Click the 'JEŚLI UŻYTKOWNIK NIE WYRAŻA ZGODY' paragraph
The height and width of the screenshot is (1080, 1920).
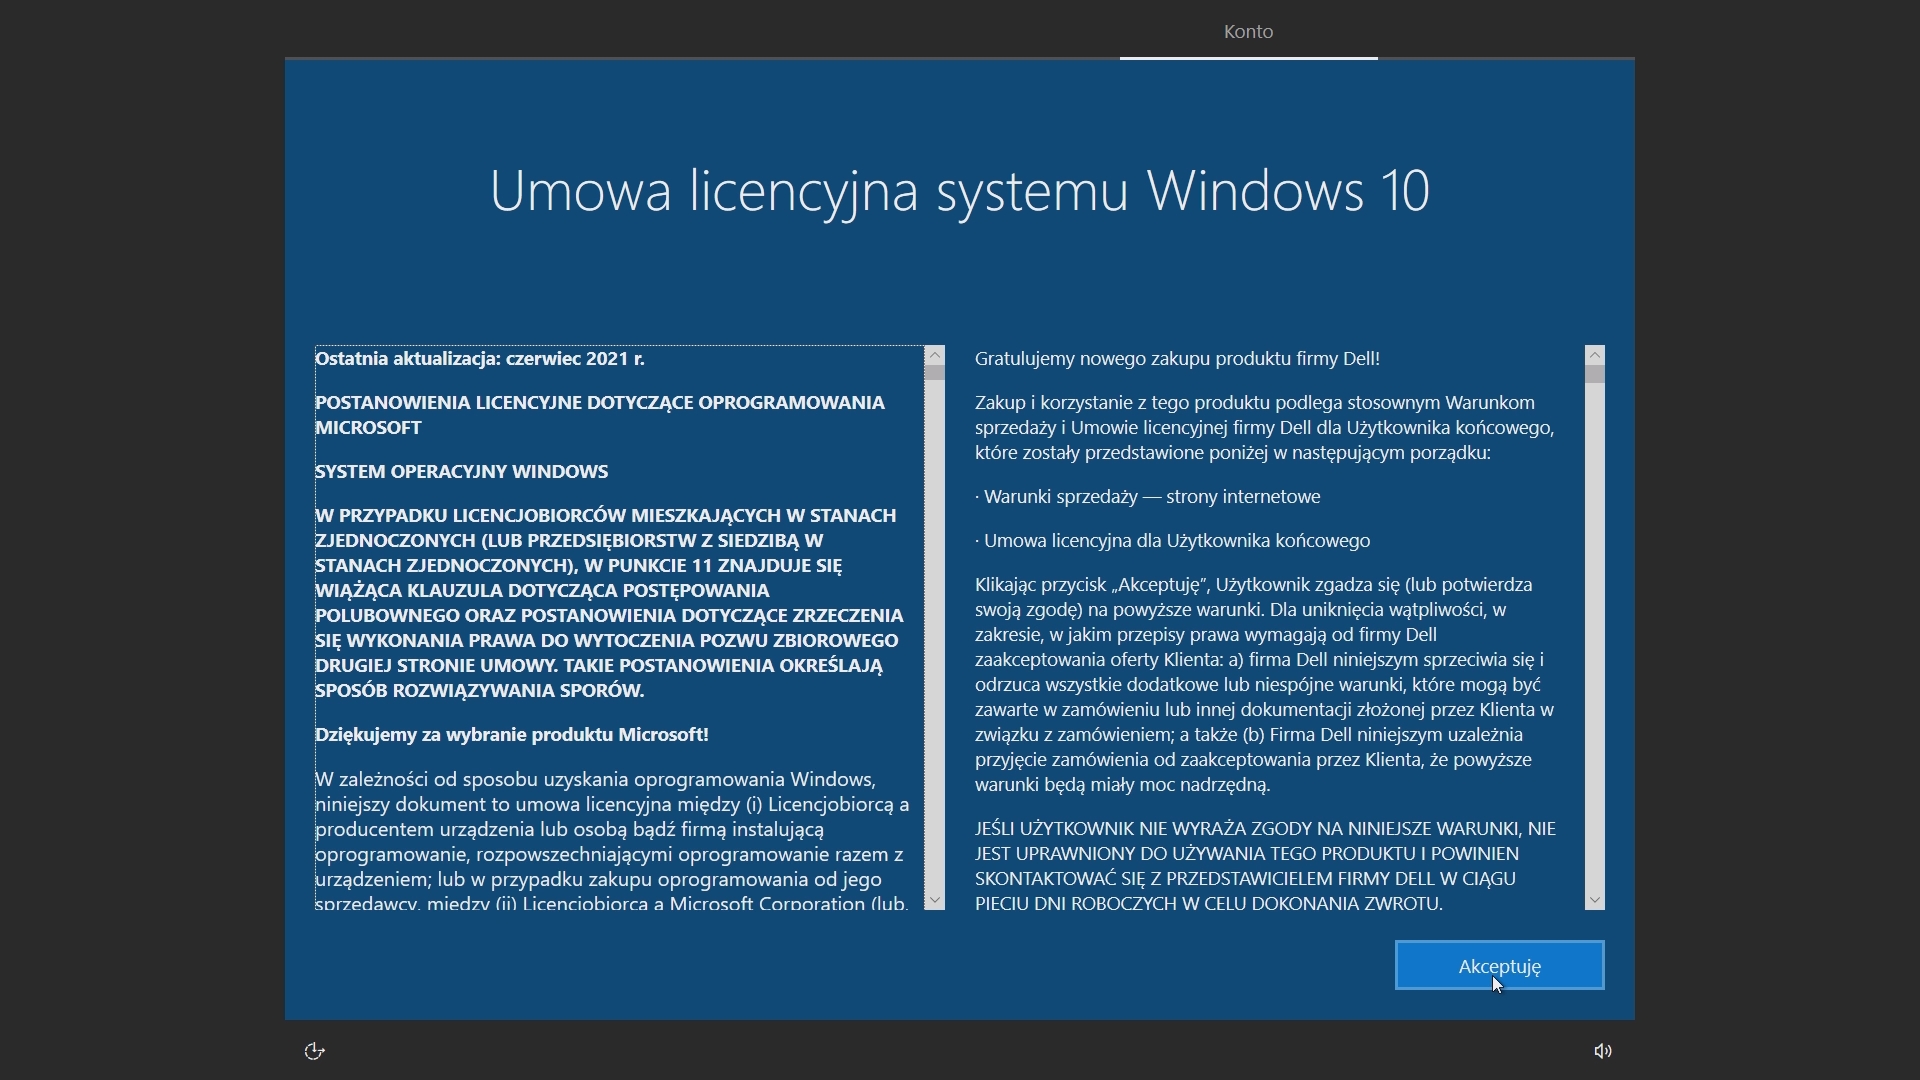[x=1265, y=865]
